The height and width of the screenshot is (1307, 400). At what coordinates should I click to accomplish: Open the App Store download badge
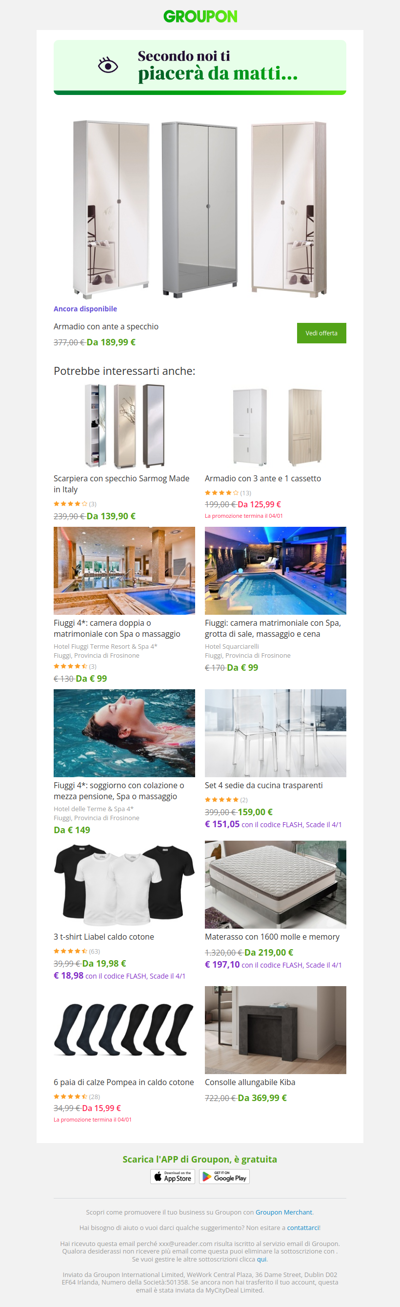pos(172,1177)
